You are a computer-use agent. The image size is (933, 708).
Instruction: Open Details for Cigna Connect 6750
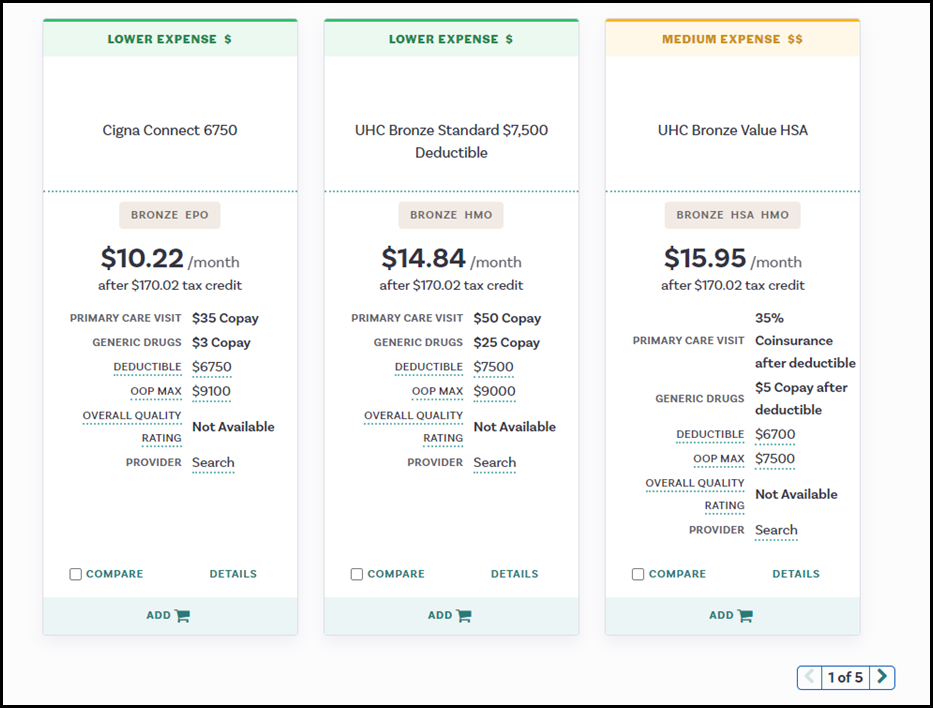tap(233, 574)
